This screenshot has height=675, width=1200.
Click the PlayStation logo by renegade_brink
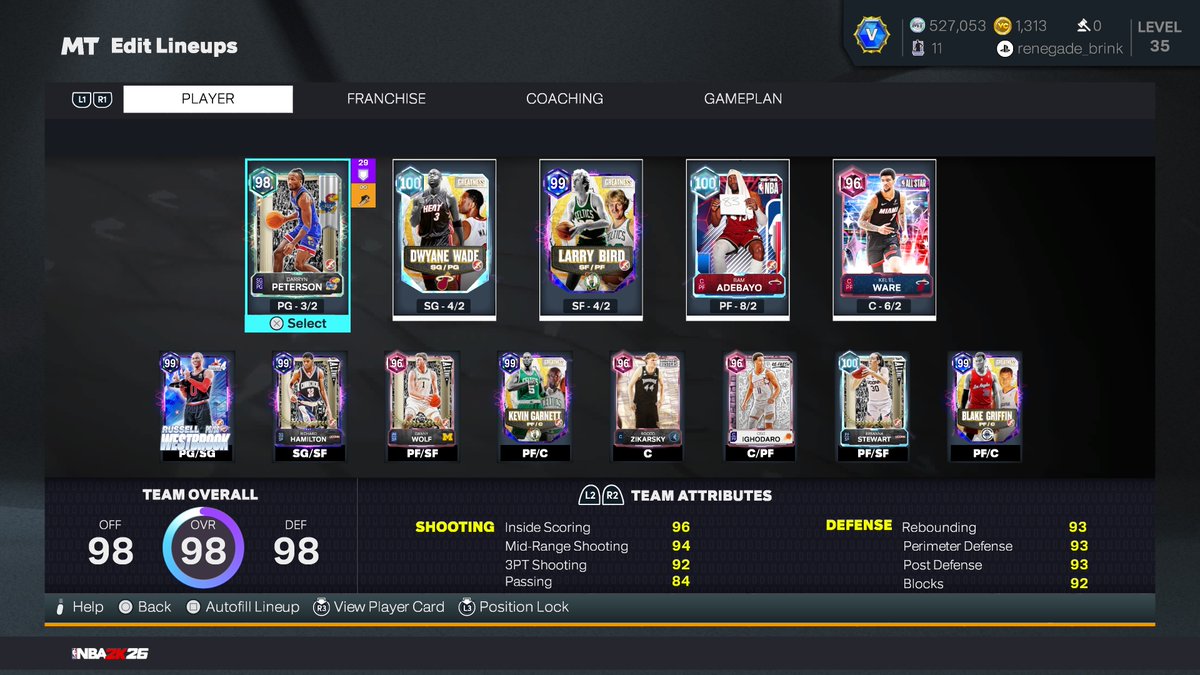(1005, 48)
